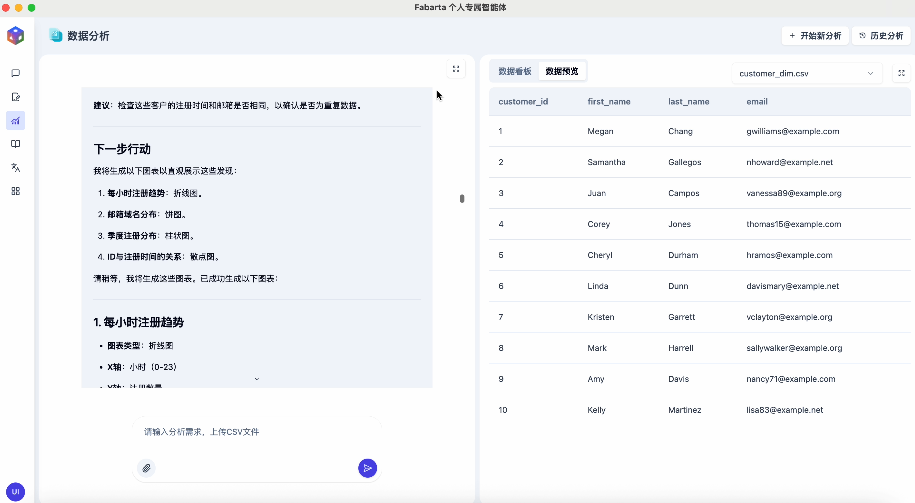
Task: Expand the data preview panel to fullscreen
Action: click(902, 73)
